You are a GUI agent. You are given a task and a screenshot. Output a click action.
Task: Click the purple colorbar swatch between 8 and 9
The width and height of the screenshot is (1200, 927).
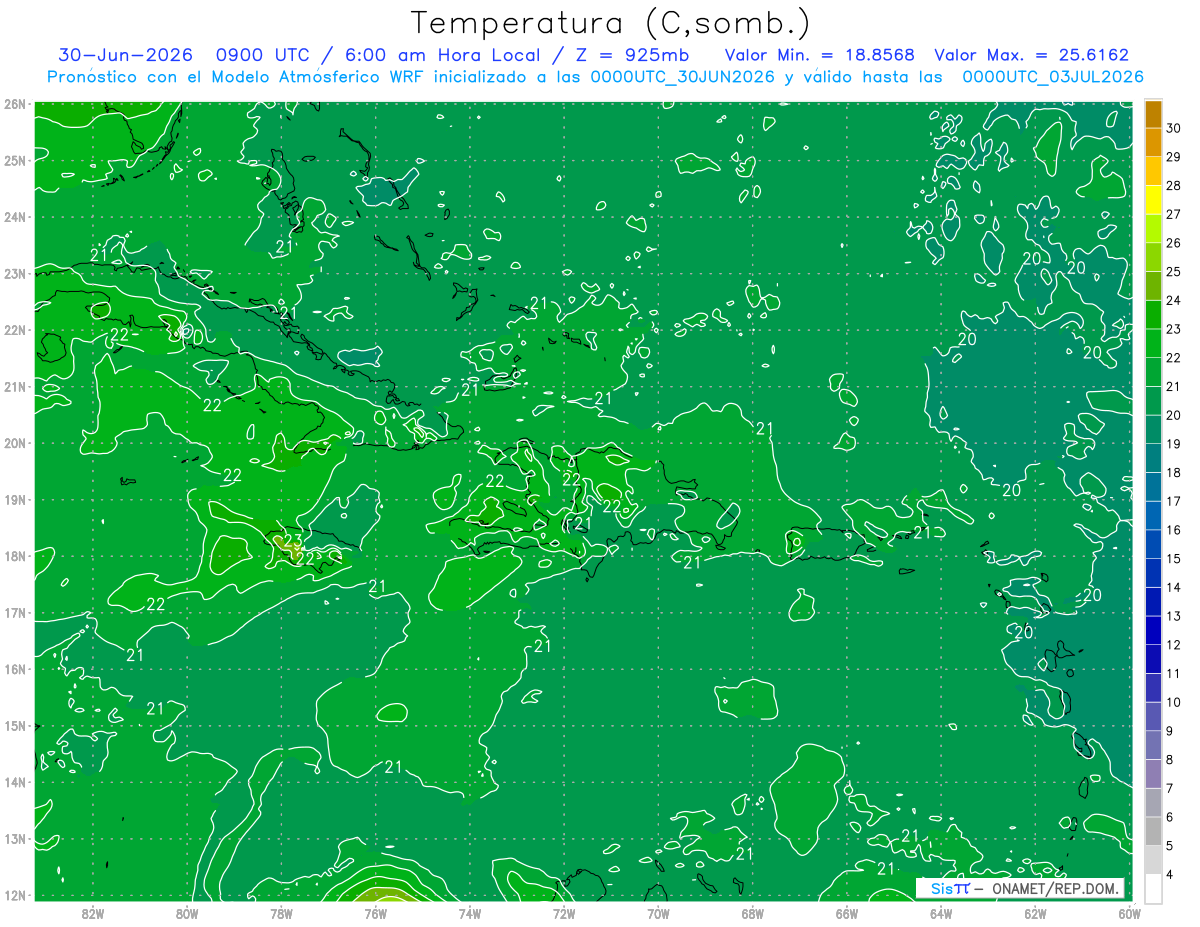tap(1153, 745)
